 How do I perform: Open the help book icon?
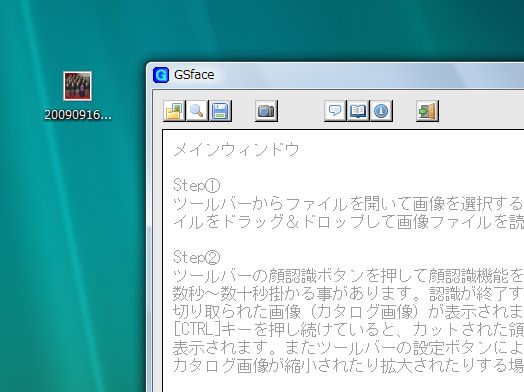(358, 111)
